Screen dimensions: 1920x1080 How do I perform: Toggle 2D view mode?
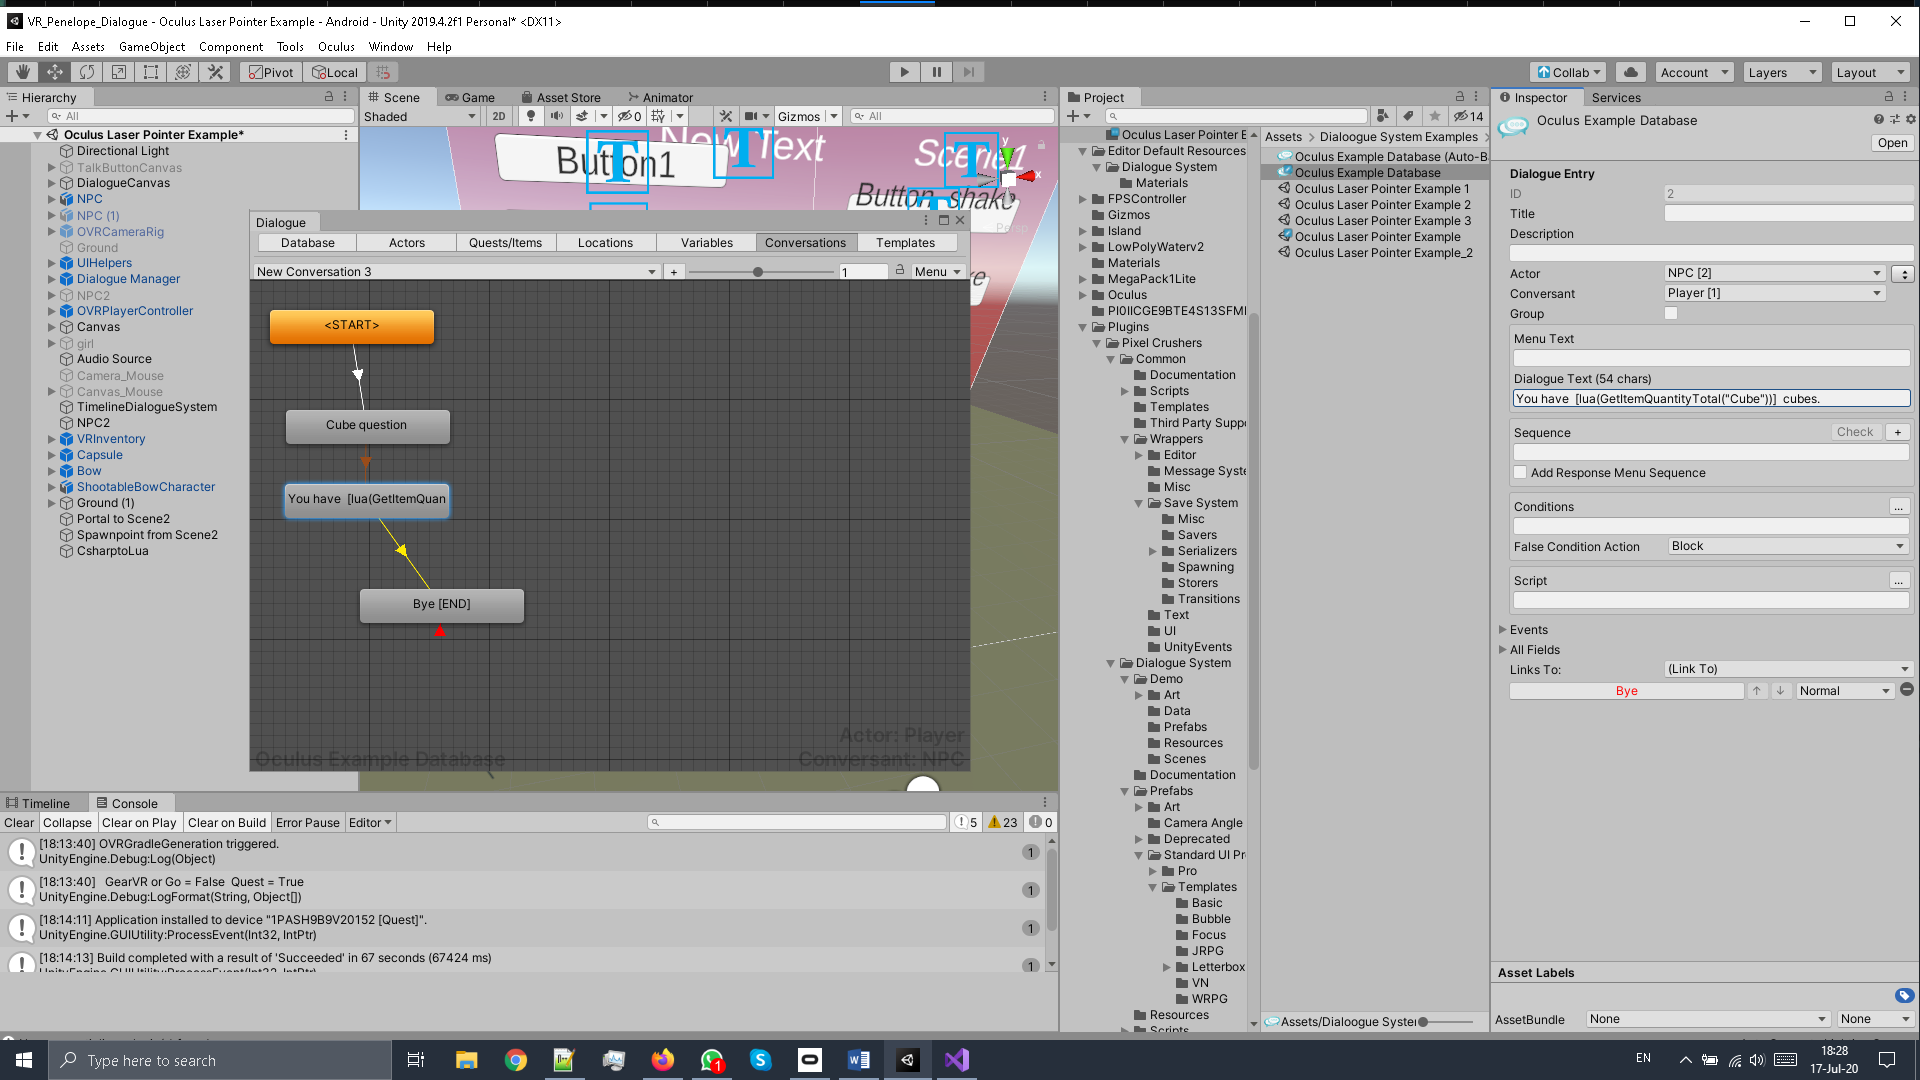pos(499,116)
